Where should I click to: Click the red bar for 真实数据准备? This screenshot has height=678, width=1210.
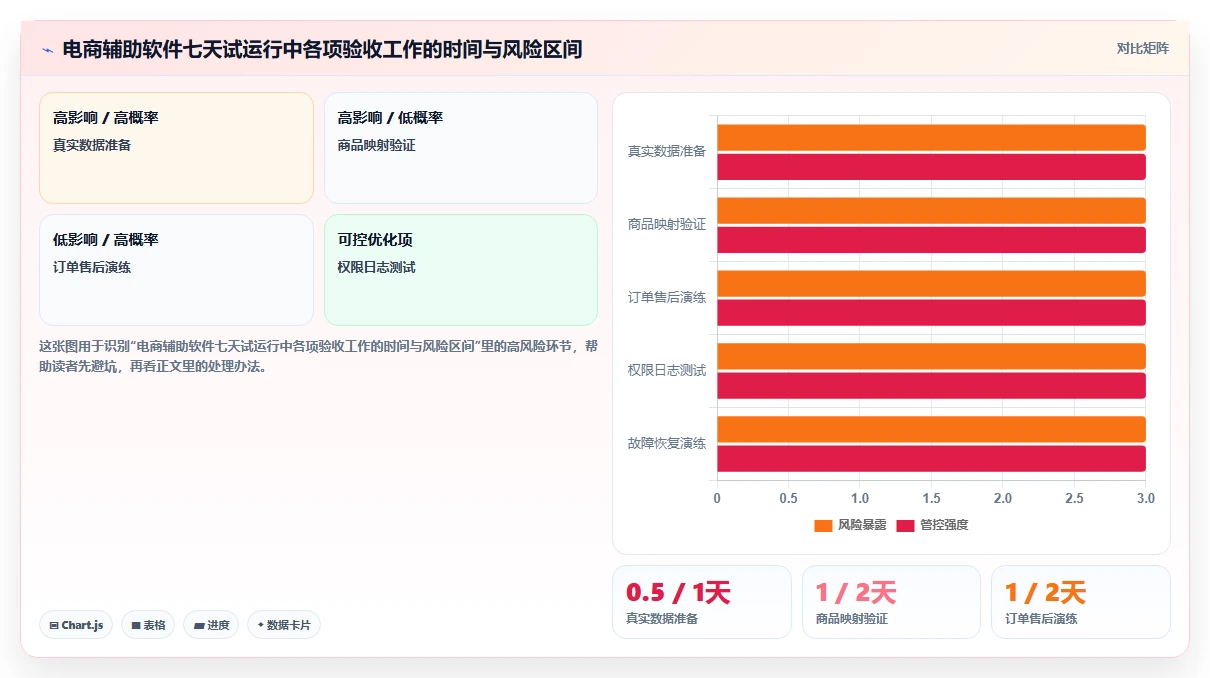[x=931, y=167]
